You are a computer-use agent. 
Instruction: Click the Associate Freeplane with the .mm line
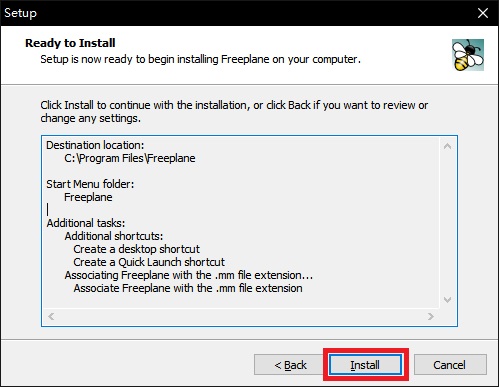click(x=188, y=288)
